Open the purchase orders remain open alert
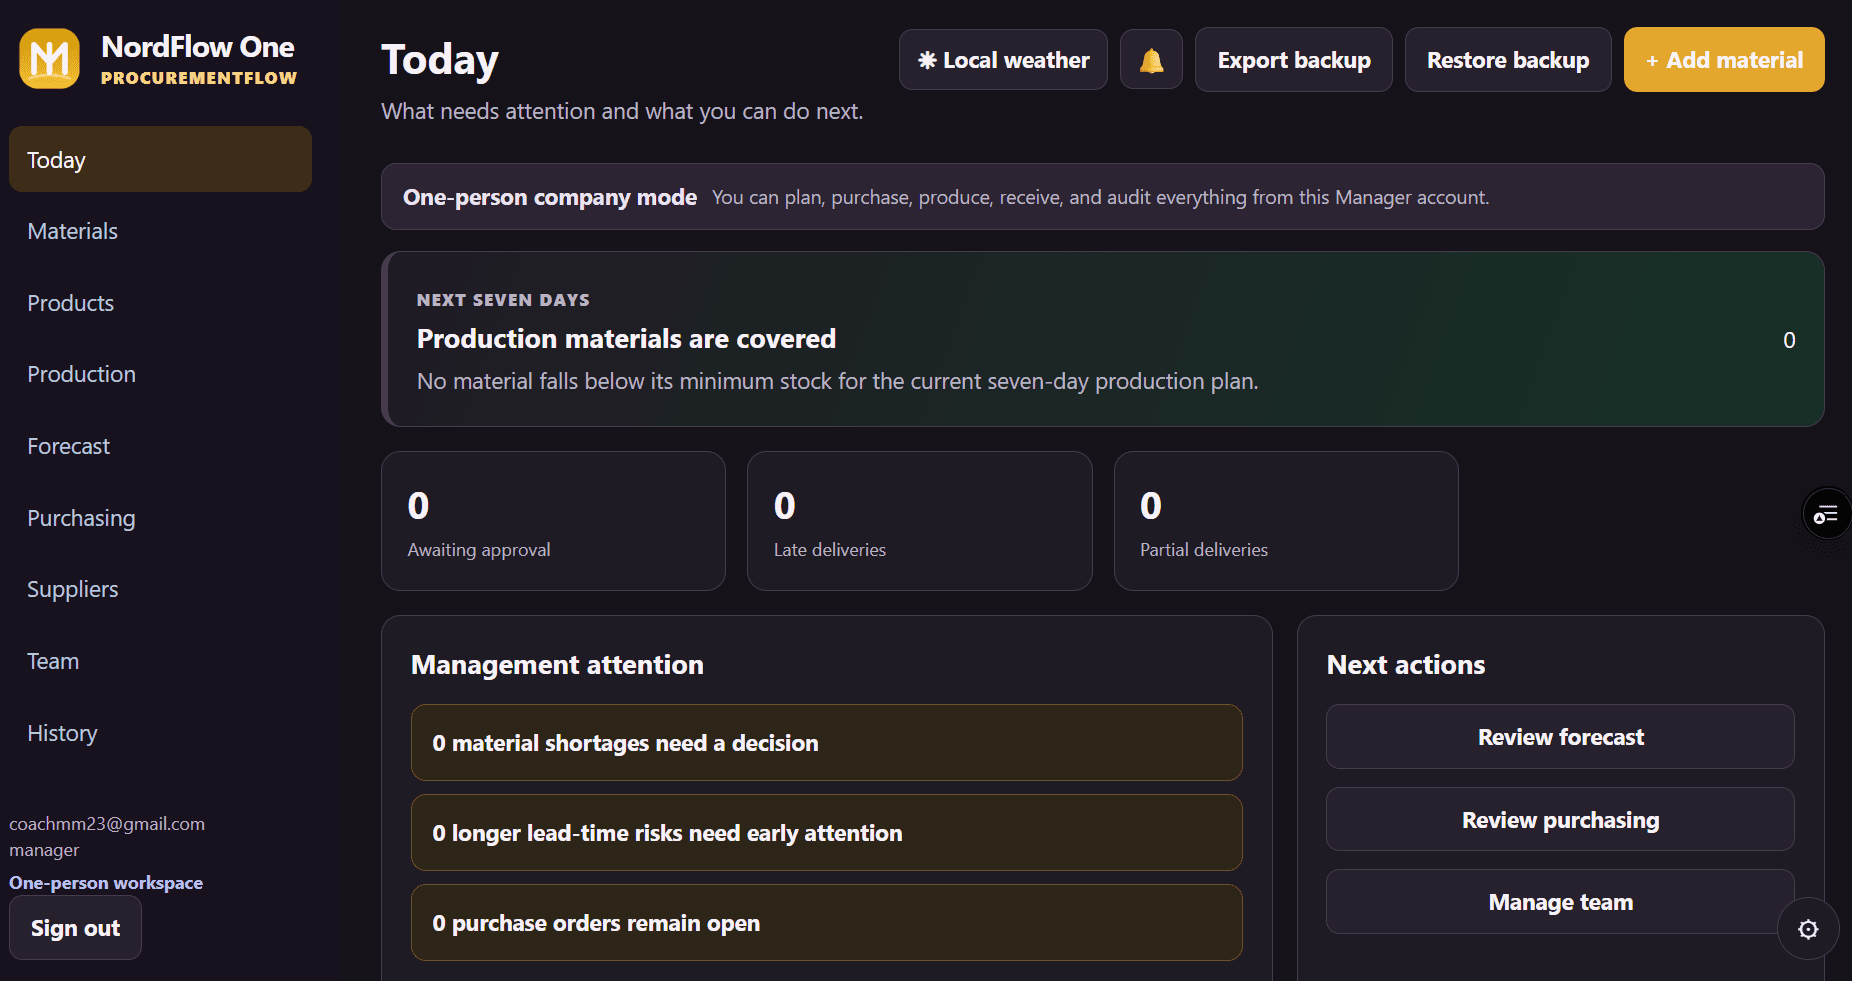1852x981 pixels. [x=826, y=923]
